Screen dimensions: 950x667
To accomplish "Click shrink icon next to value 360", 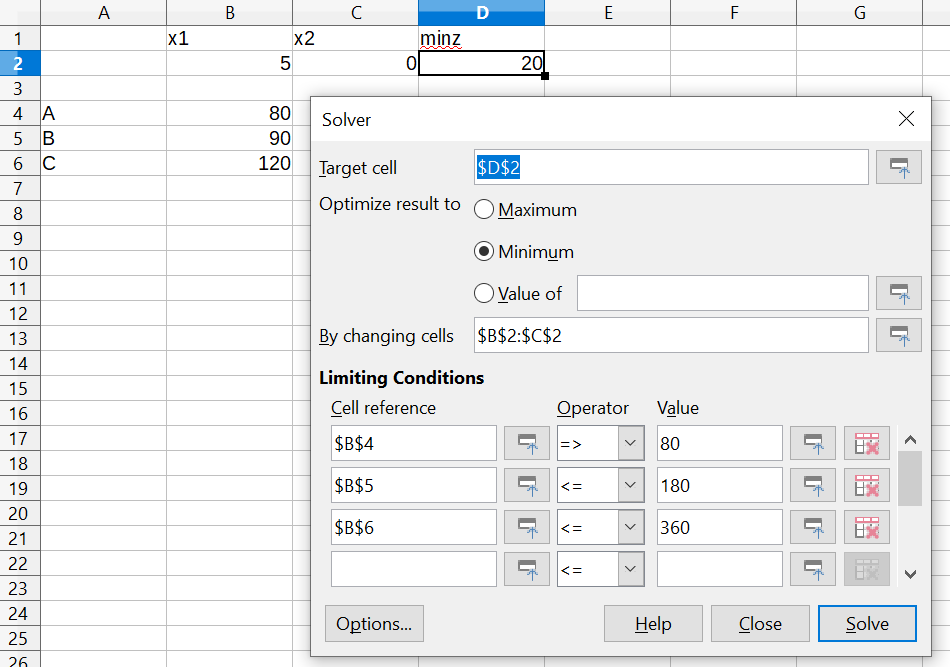I will (812, 527).
